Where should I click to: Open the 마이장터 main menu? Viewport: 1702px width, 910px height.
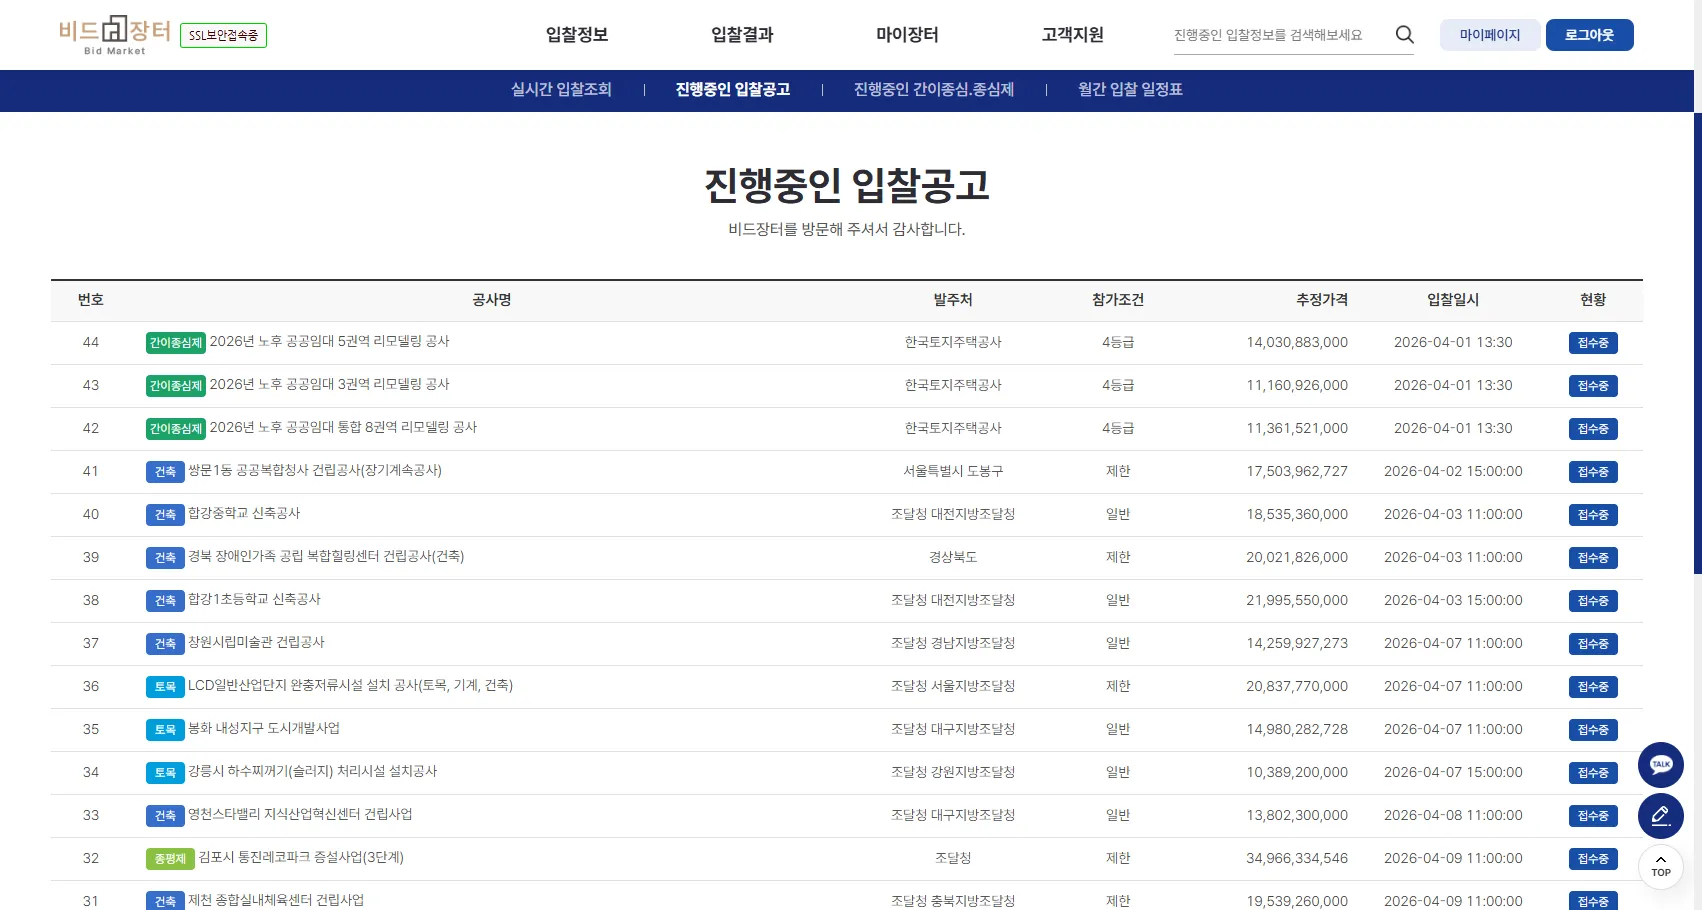[907, 35]
